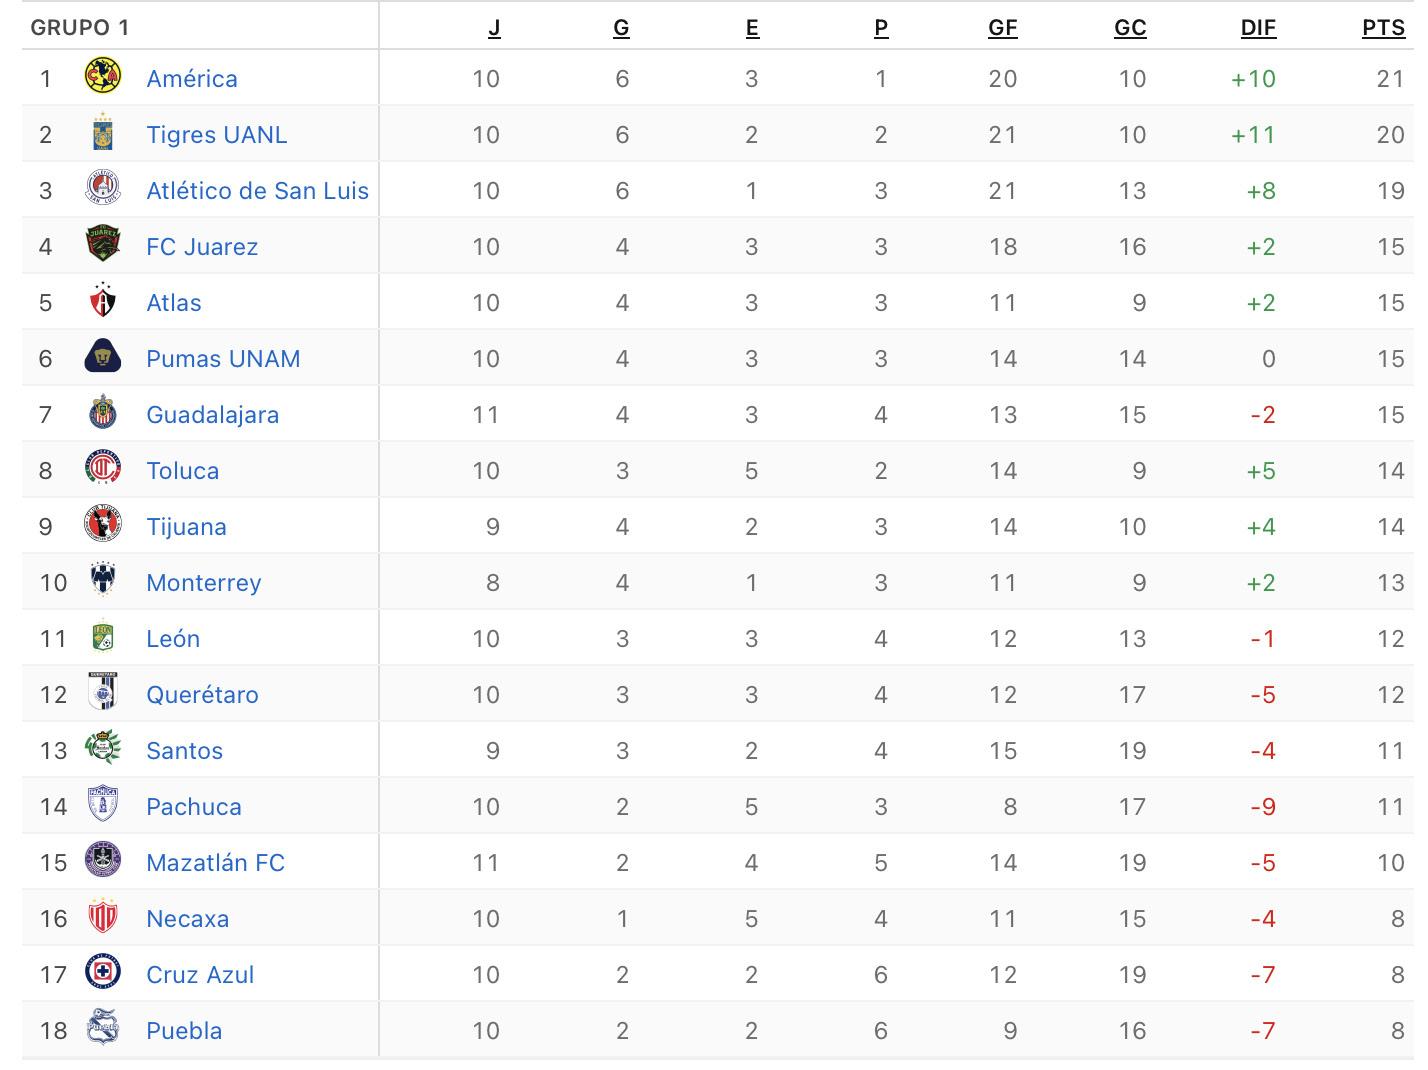Click the Santos Laguna crest
This screenshot has width=1428, height=1070.
pyautogui.click(x=103, y=750)
